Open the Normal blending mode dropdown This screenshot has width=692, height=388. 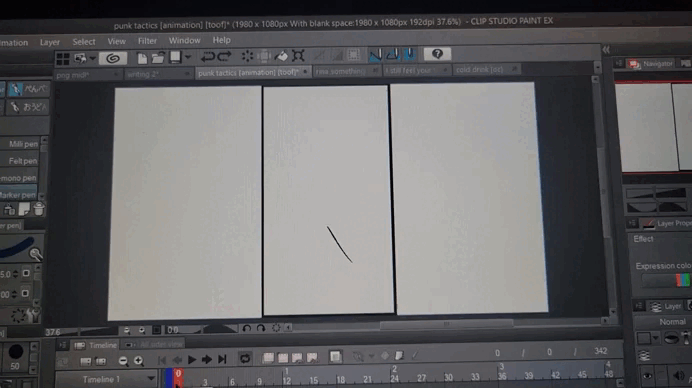click(x=672, y=322)
